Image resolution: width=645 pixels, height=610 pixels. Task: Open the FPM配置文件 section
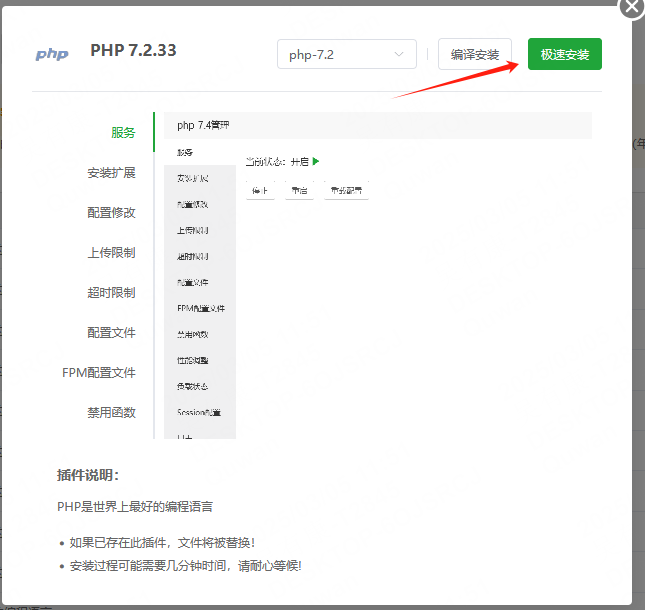pos(99,373)
